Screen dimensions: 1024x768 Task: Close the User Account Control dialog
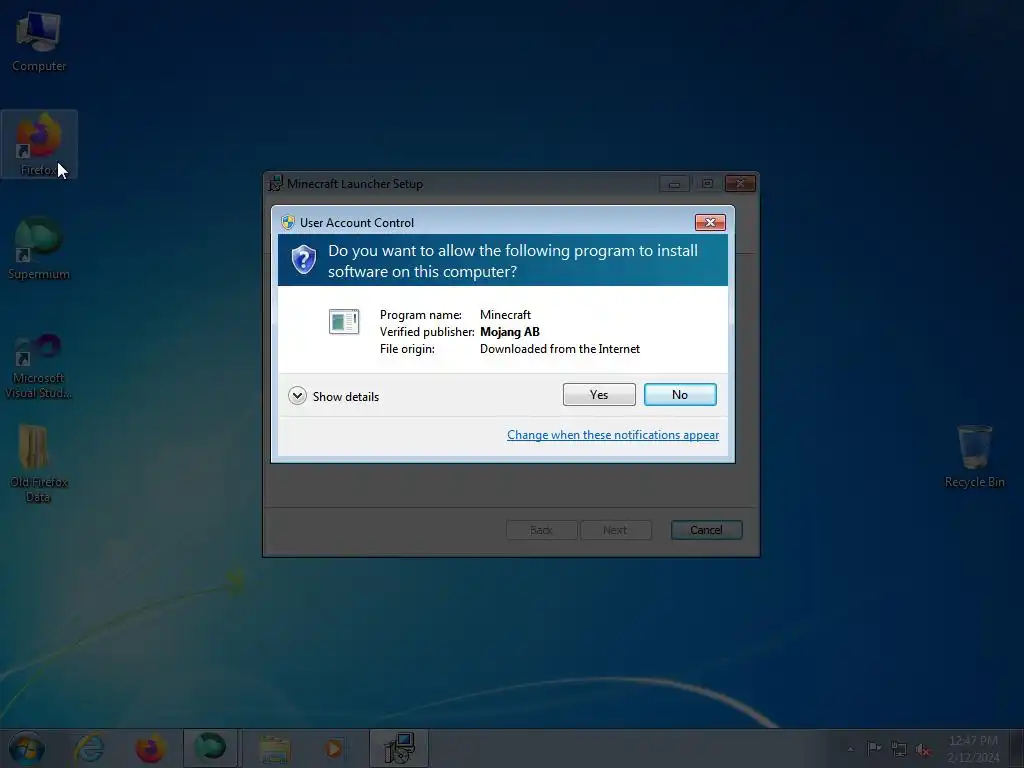pos(710,223)
